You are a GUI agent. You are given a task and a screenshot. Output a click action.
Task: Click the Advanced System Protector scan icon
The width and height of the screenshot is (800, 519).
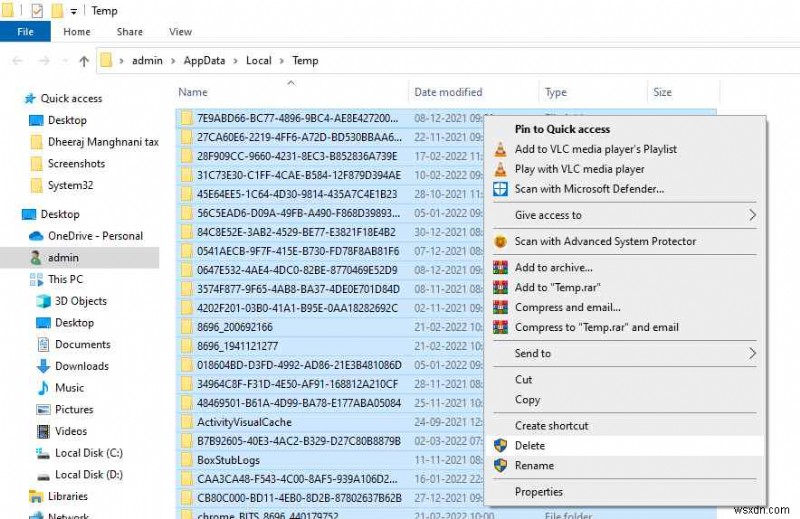[x=500, y=242]
